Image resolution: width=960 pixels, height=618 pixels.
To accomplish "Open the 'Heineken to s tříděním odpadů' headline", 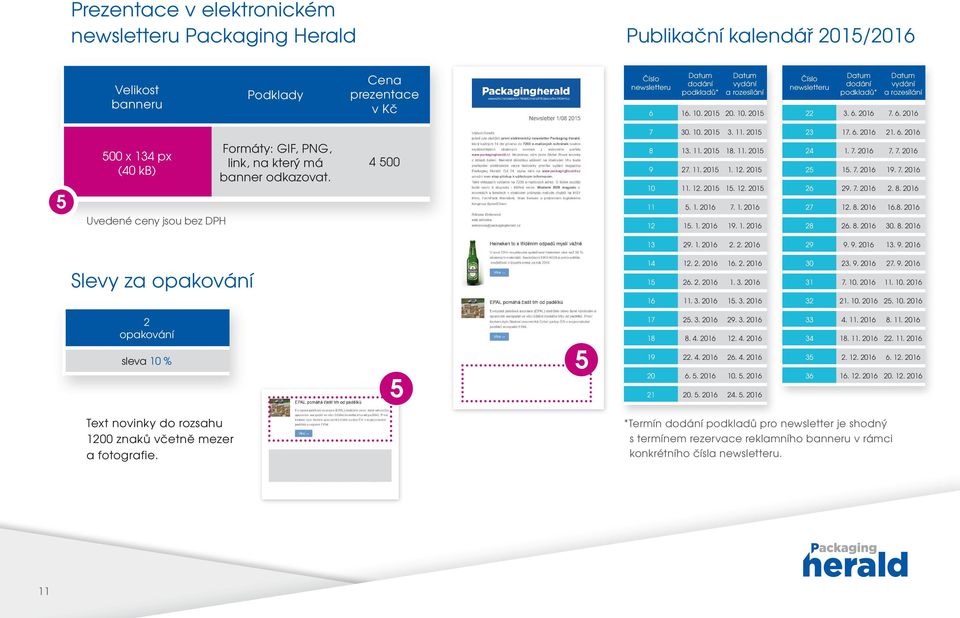I will (x=536, y=244).
